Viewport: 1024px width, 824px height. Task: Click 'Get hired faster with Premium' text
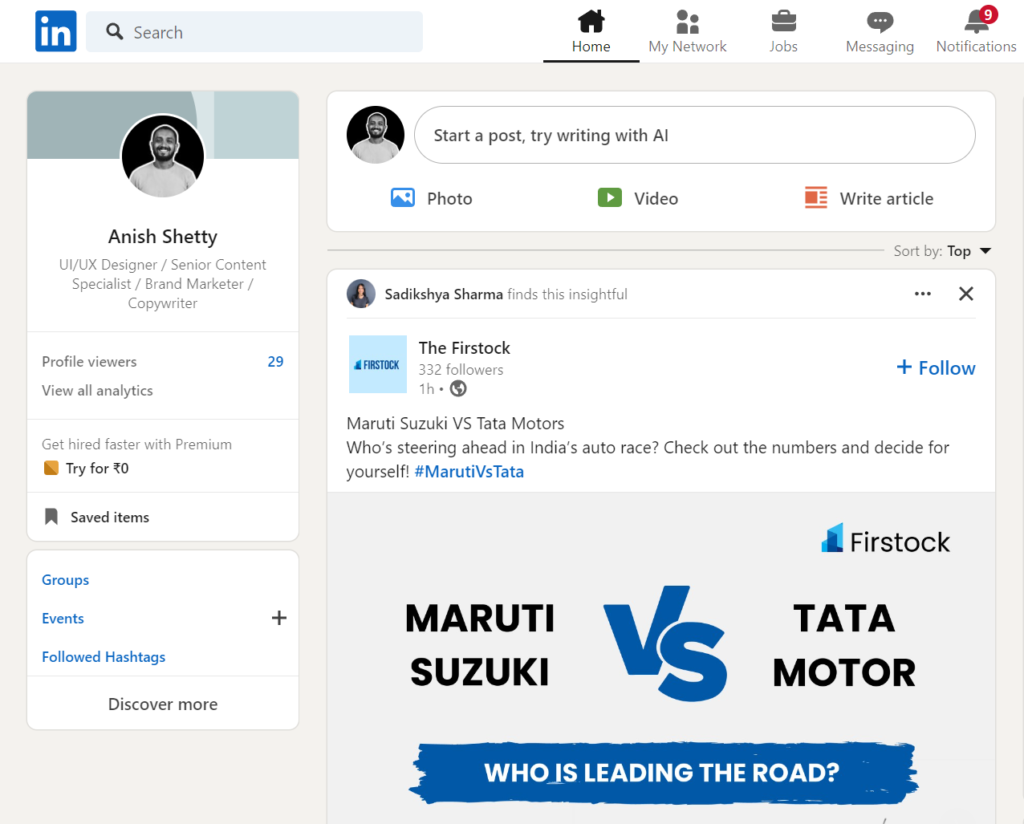[136, 444]
